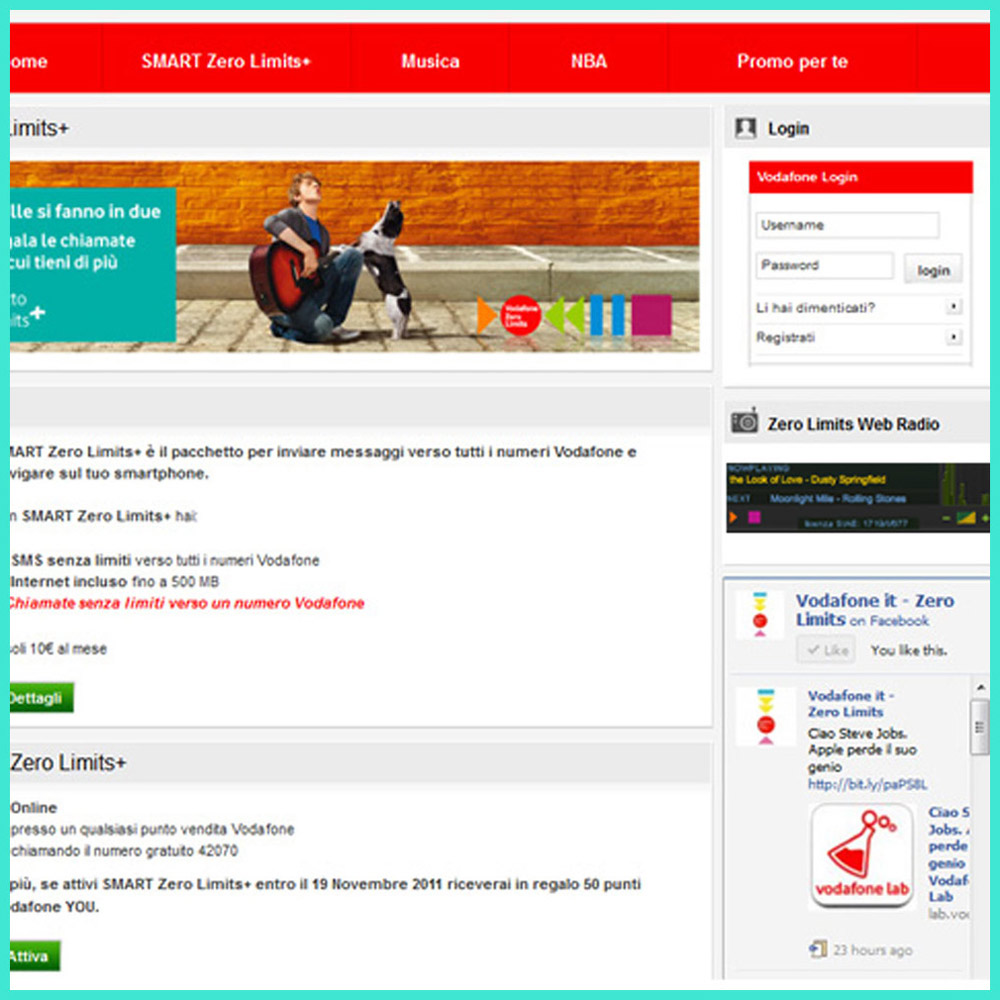Click the guitarist and dog banner image

(x=355, y=256)
